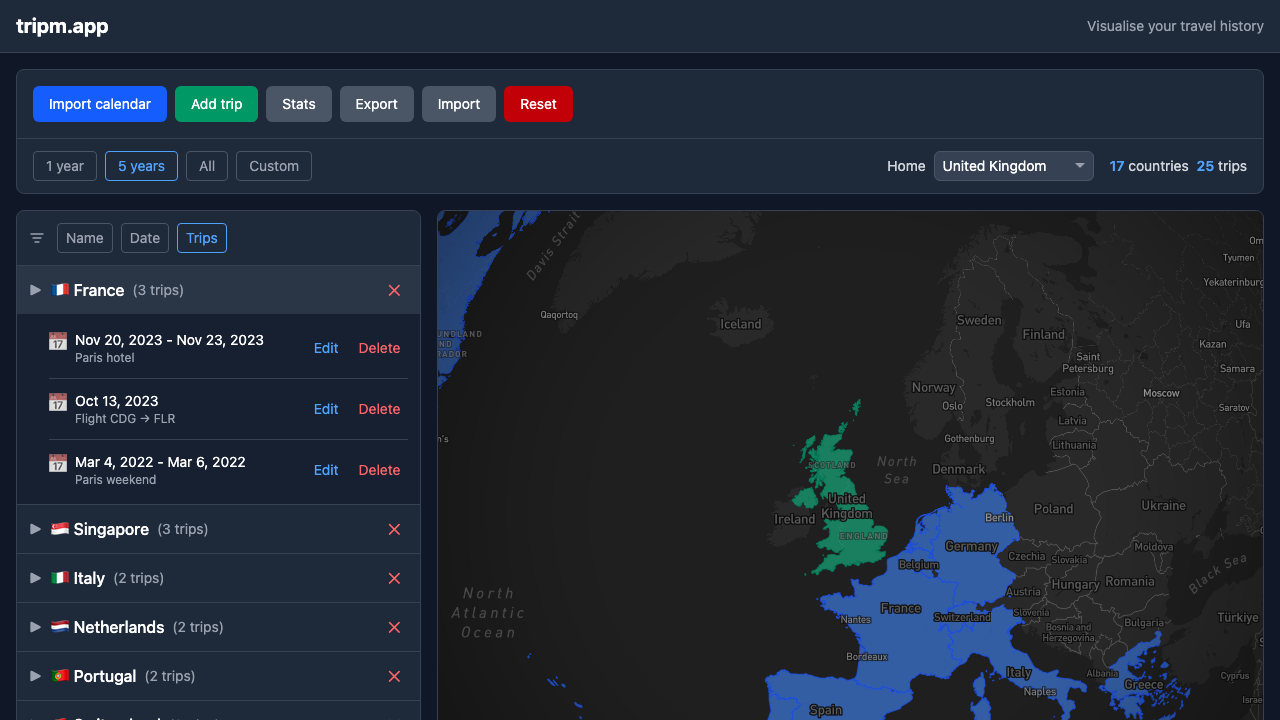Open the Home country dropdown
The width and height of the screenshot is (1280, 720).
[x=1013, y=166]
